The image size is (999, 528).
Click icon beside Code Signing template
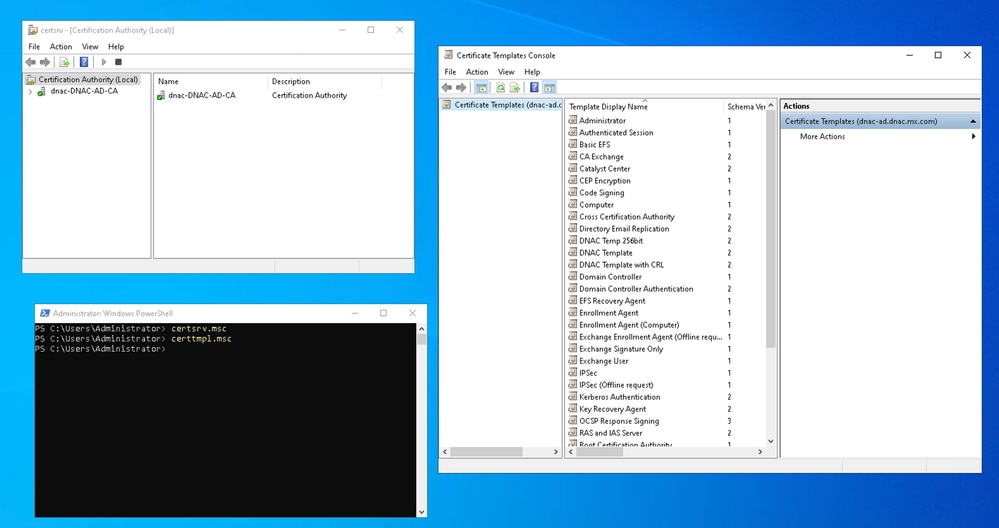click(x=573, y=193)
